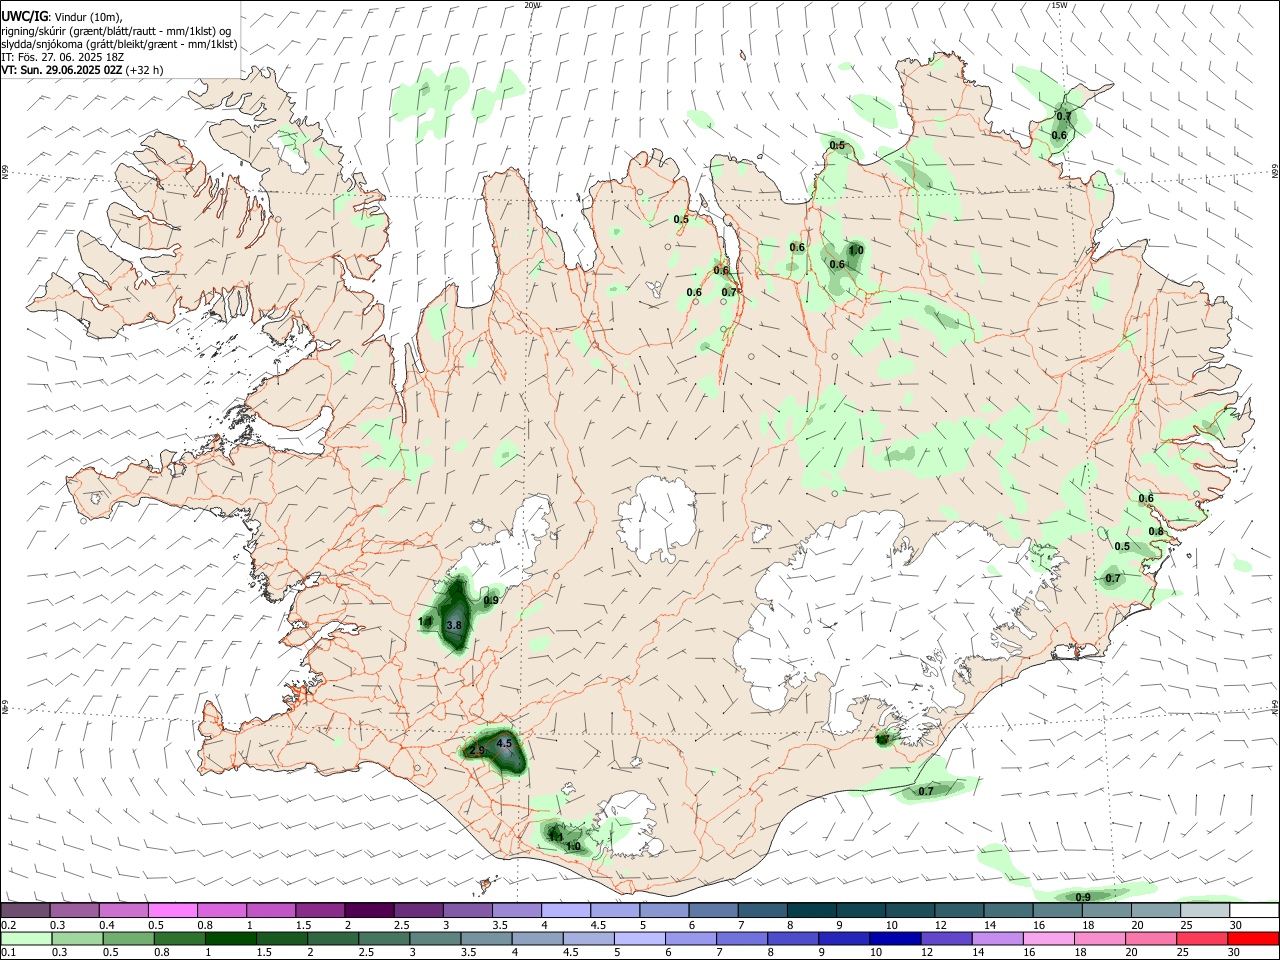
Task: Pick the deep blue 10 swatch, lower legend row
Action: [x=895, y=939]
